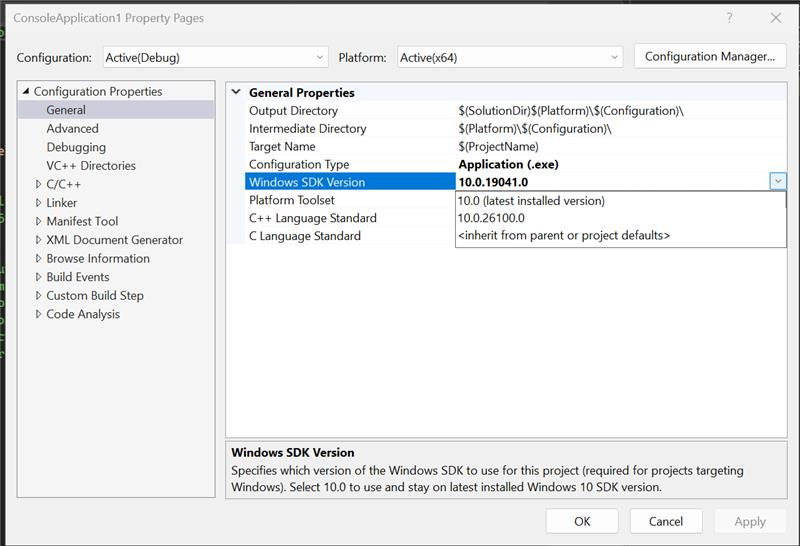Image resolution: width=800 pixels, height=546 pixels.
Task: Click the Cancel button
Action: 666,521
